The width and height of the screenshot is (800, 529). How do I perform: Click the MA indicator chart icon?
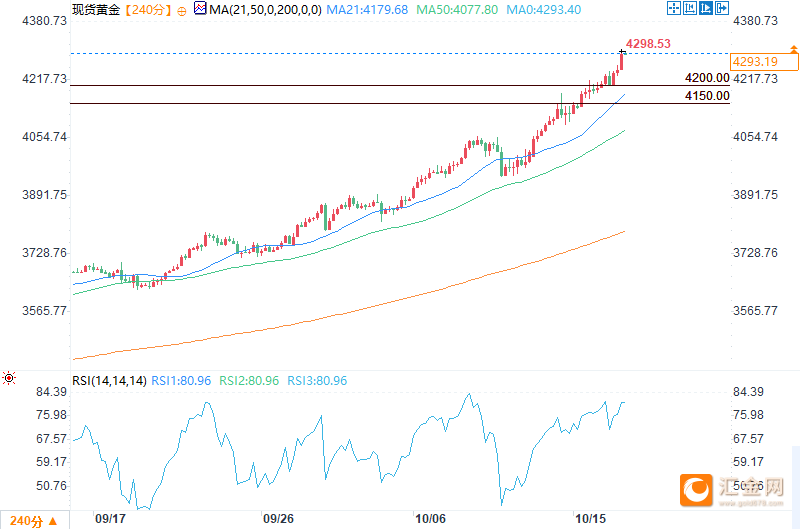(200, 9)
